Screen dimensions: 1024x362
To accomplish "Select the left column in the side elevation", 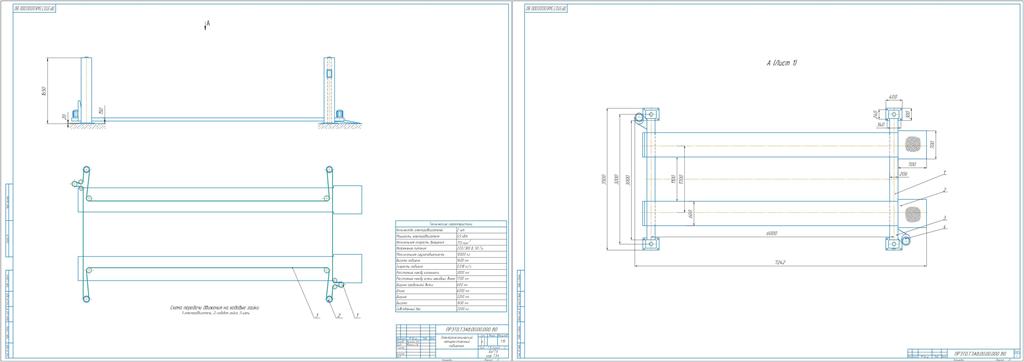I will point(86,89).
